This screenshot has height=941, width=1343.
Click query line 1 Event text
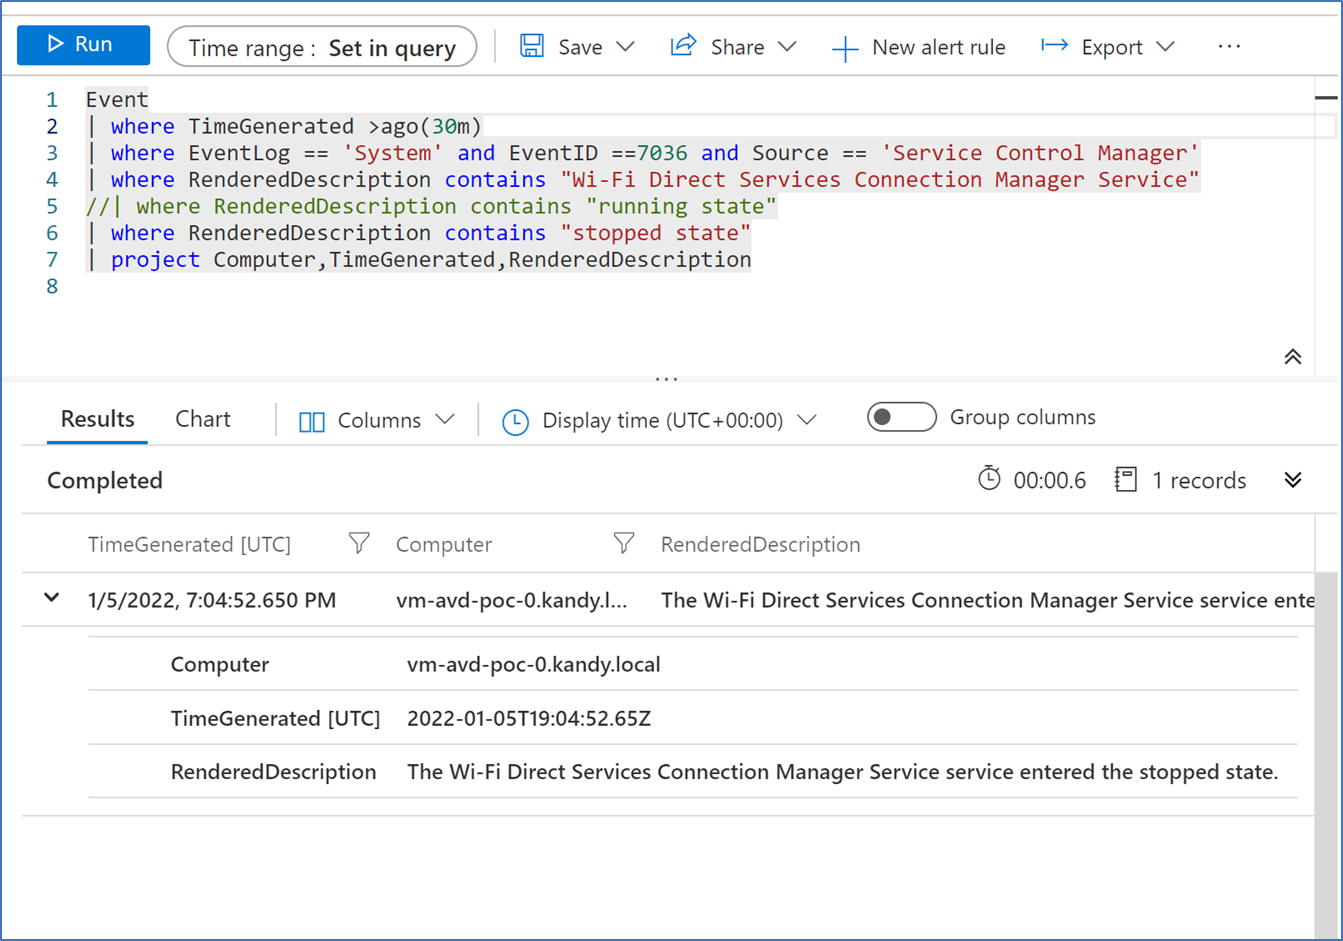117,99
